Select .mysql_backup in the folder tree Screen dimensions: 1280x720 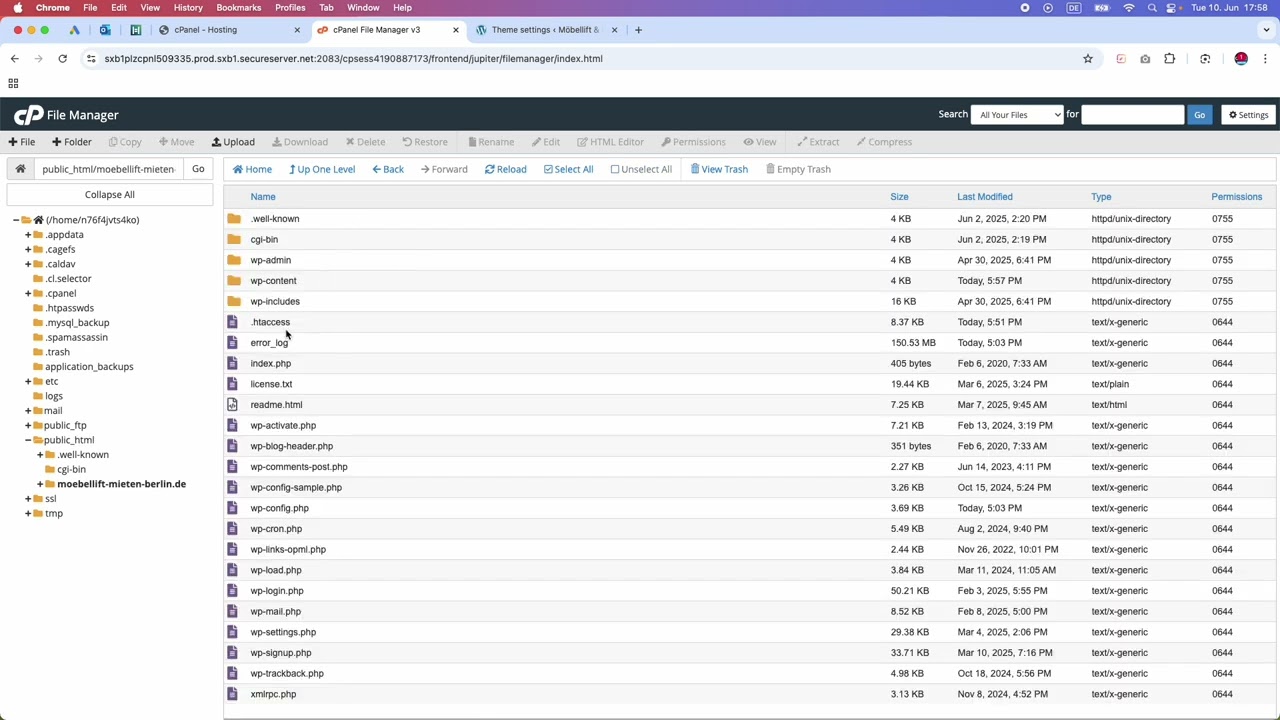coord(78,323)
